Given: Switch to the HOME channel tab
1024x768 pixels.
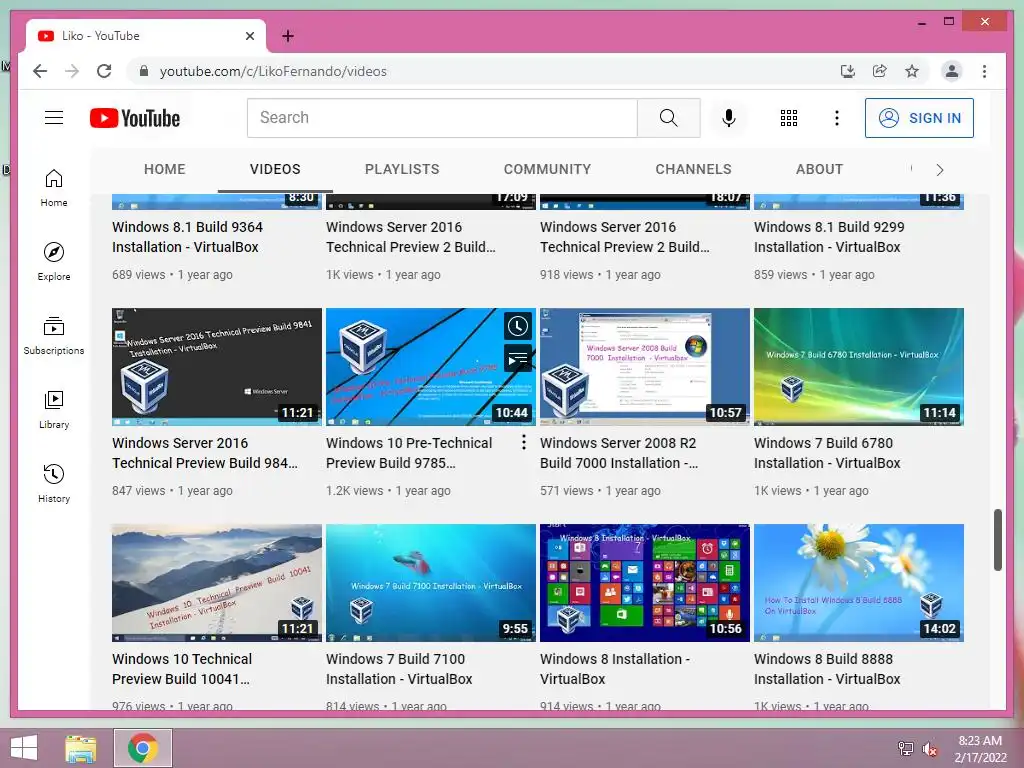Looking at the screenshot, I should 165,169.
